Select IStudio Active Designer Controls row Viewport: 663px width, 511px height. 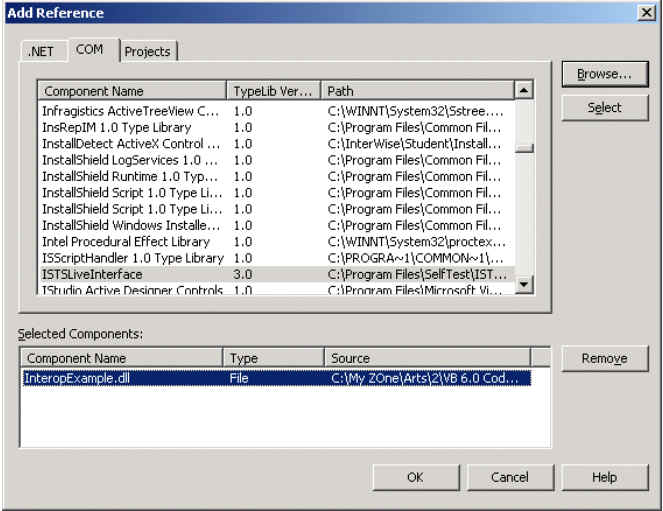point(277,290)
